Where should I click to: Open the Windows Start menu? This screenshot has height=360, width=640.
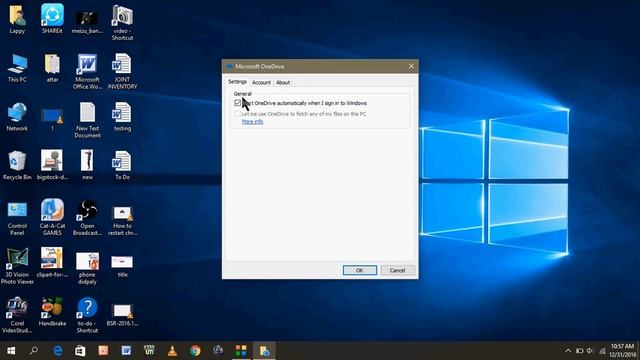pyautogui.click(x=11, y=351)
